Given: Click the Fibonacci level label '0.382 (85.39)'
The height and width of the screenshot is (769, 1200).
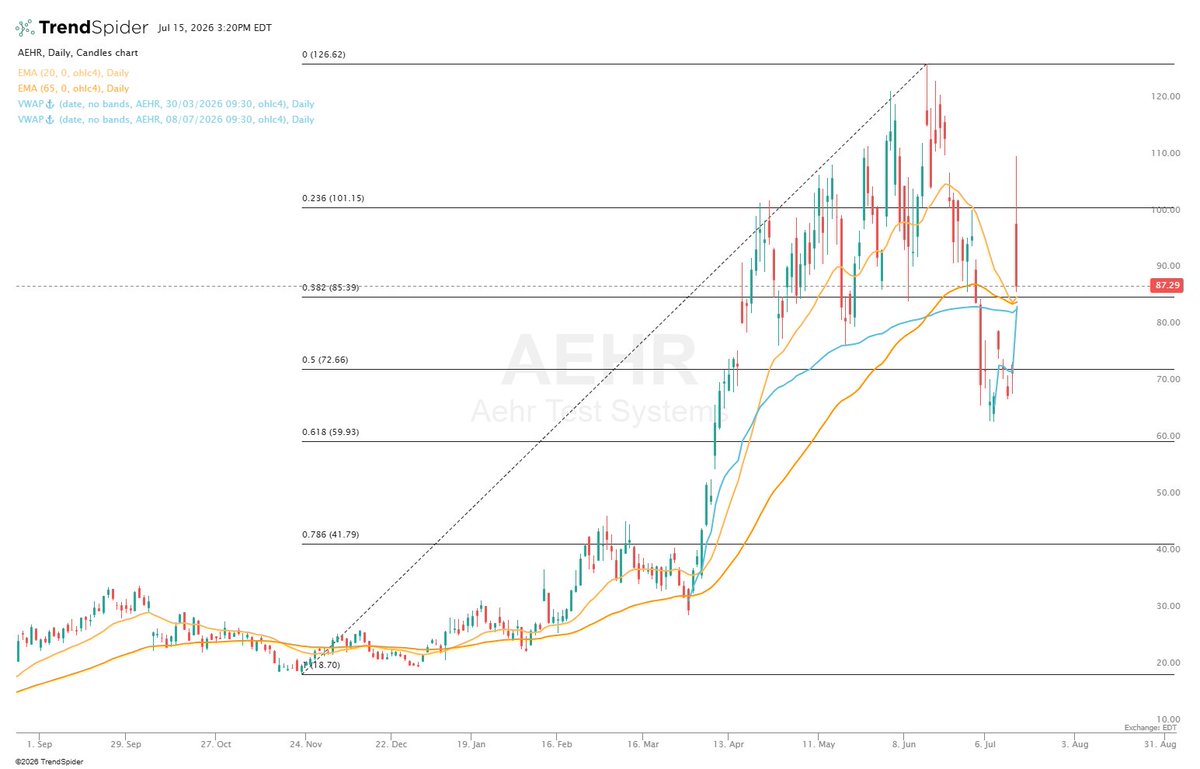Looking at the screenshot, I should (331, 288).
